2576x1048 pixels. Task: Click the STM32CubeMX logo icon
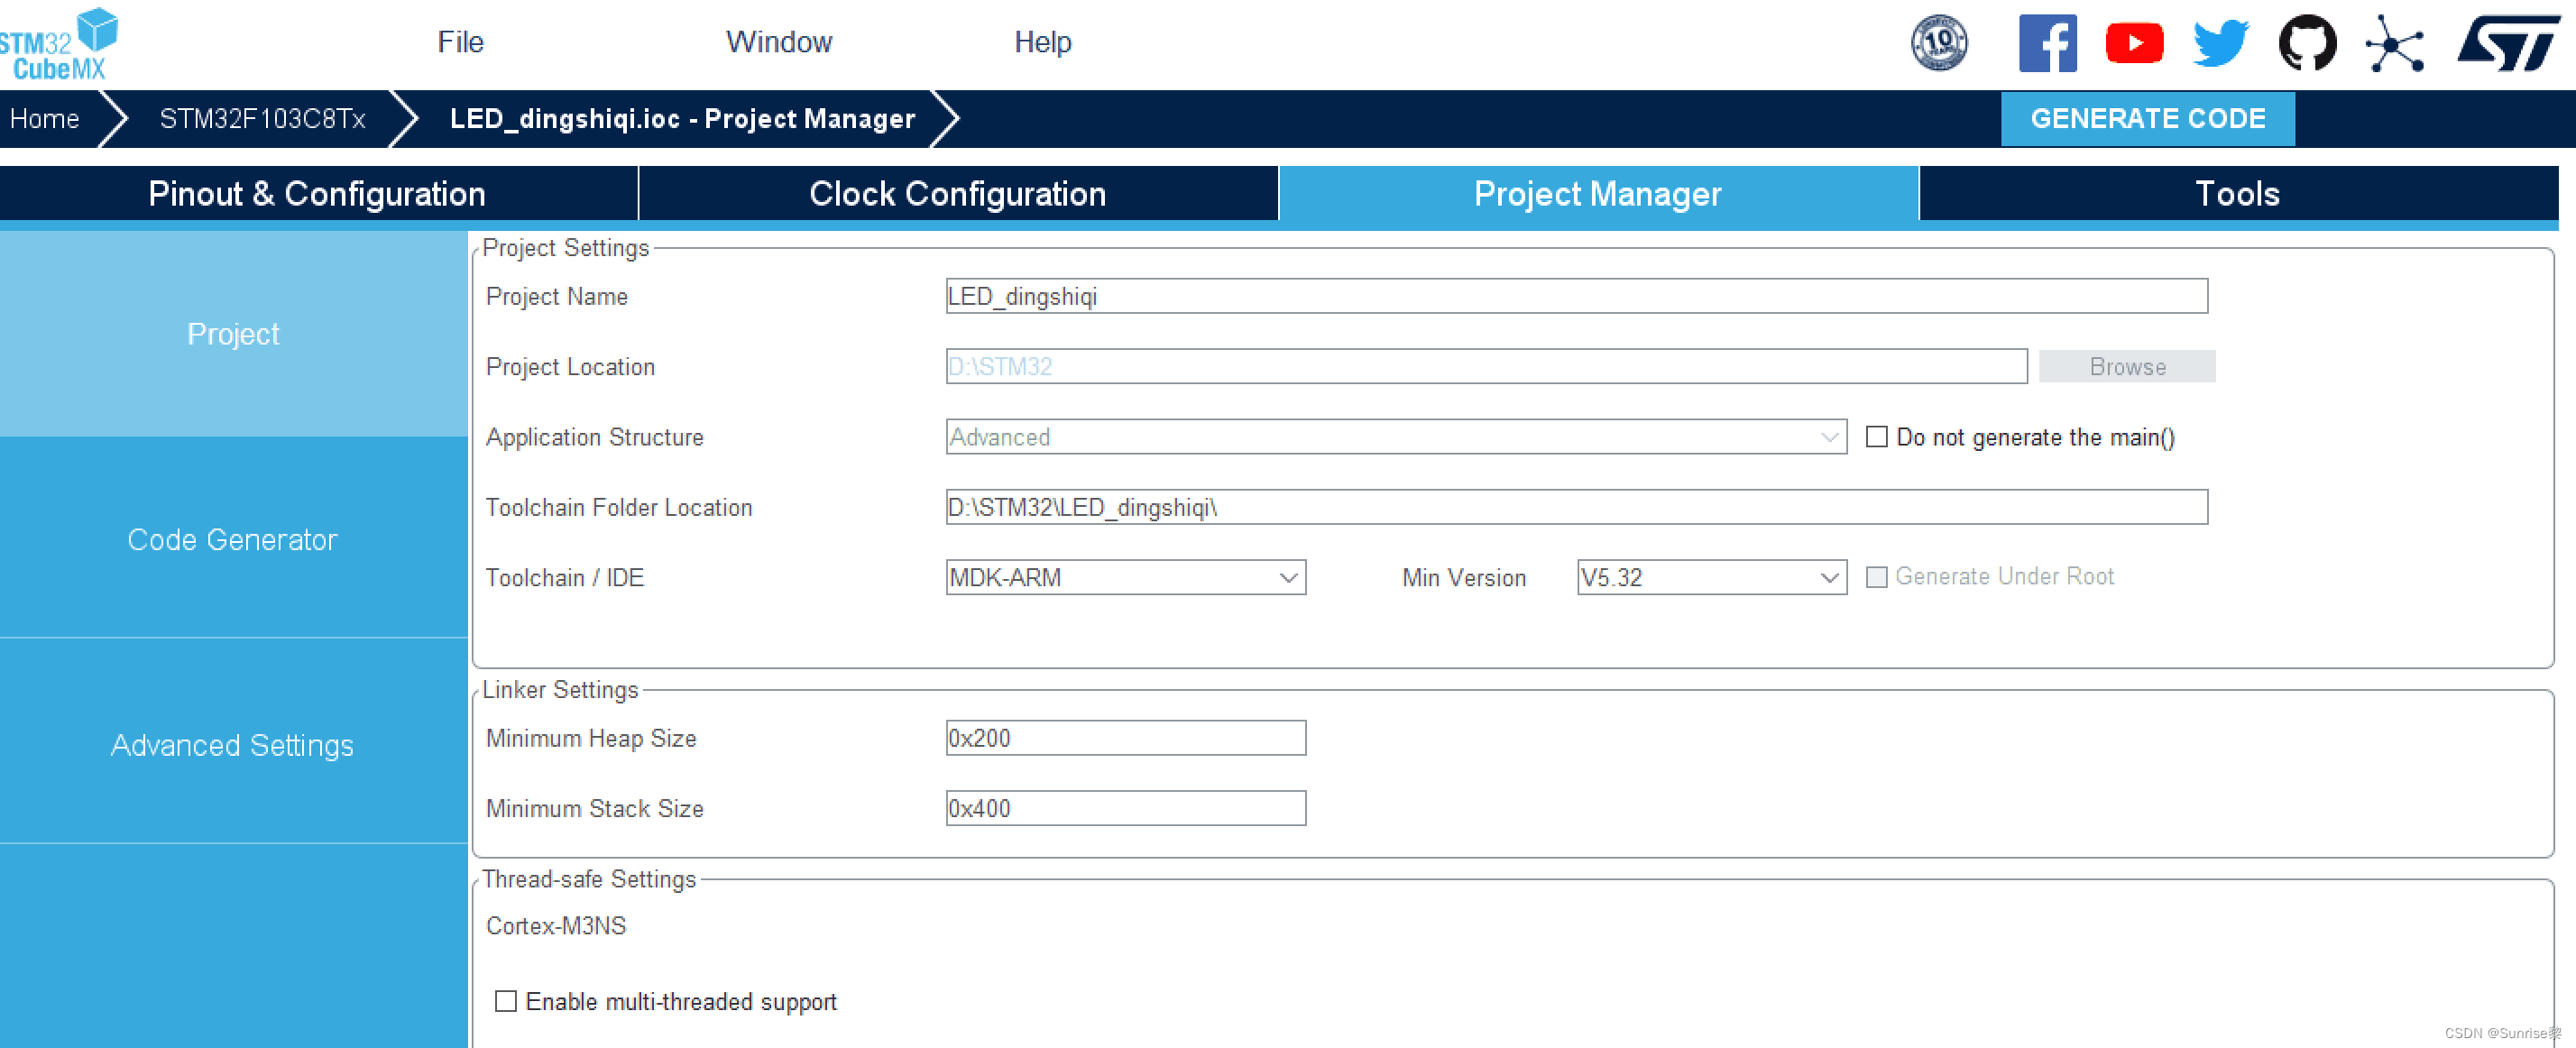(58, 44)
